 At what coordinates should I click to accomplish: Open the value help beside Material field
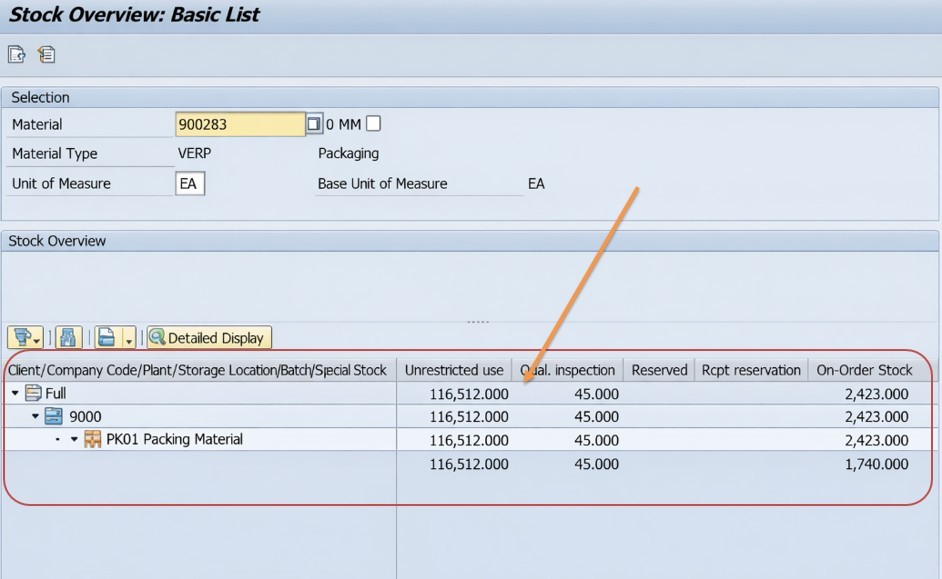(x=314, y=124)
